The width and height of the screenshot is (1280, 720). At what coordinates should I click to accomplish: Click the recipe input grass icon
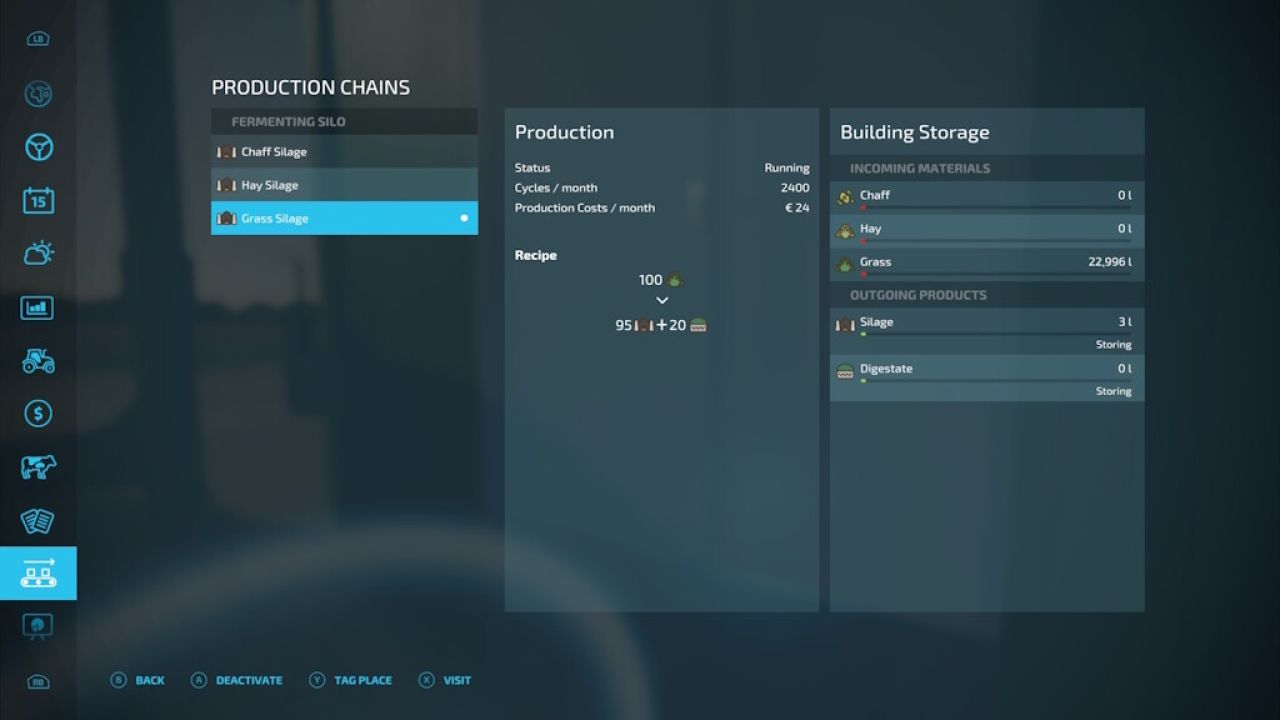(x=676, y=280)
